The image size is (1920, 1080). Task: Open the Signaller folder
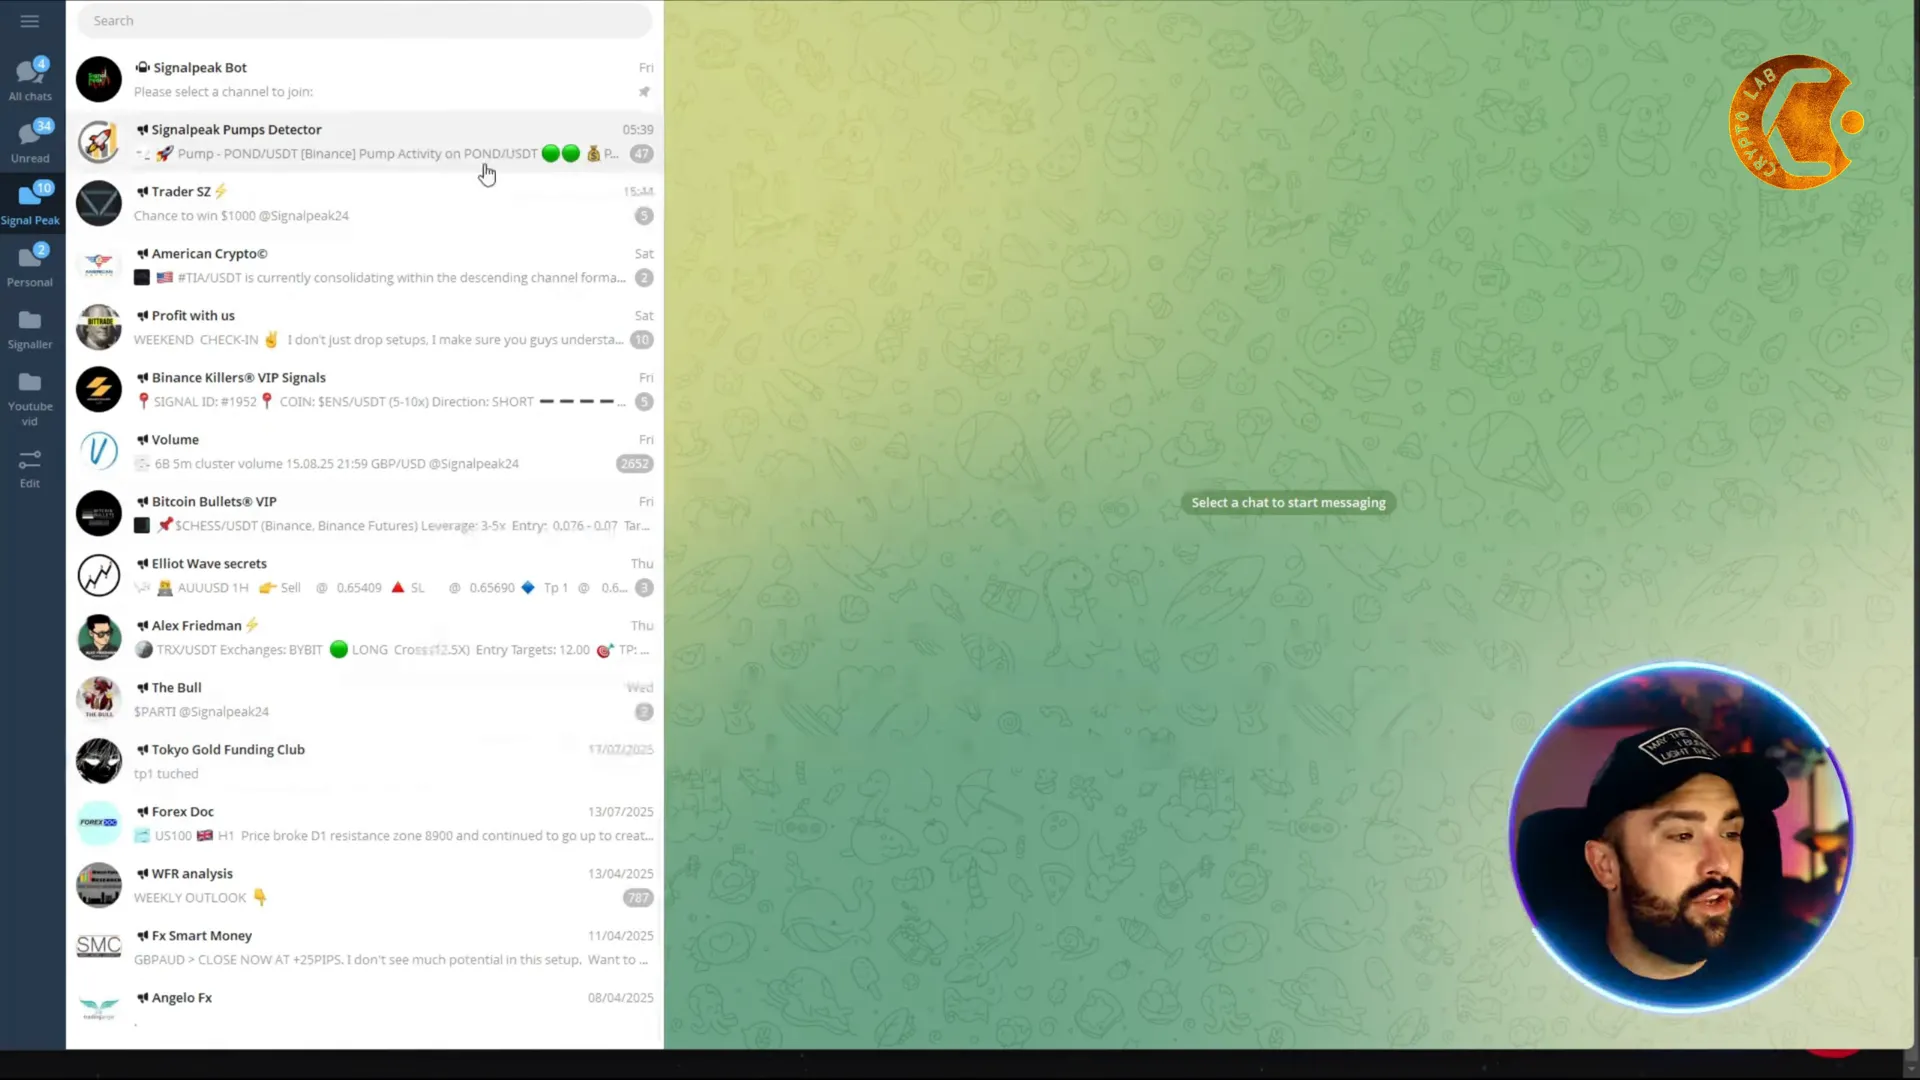click(x=30, y=329)
